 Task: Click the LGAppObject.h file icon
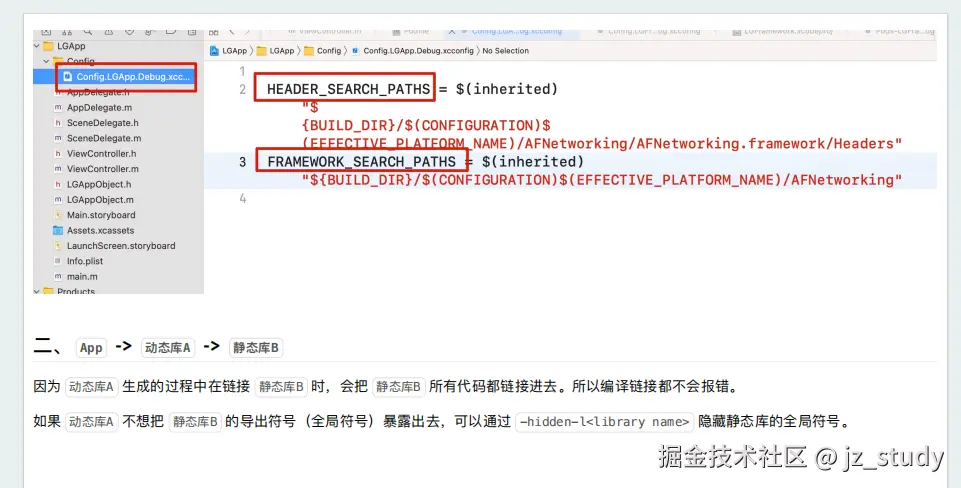coord(58,184)
